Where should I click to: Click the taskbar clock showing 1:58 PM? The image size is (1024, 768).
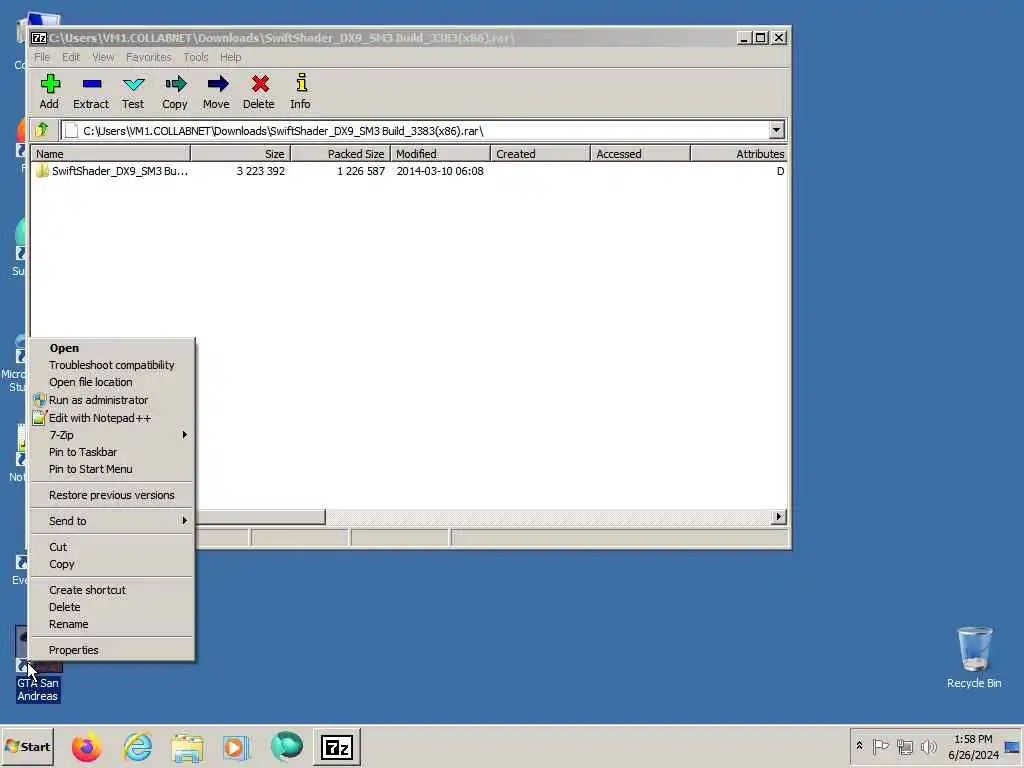(x=973, y=747)
